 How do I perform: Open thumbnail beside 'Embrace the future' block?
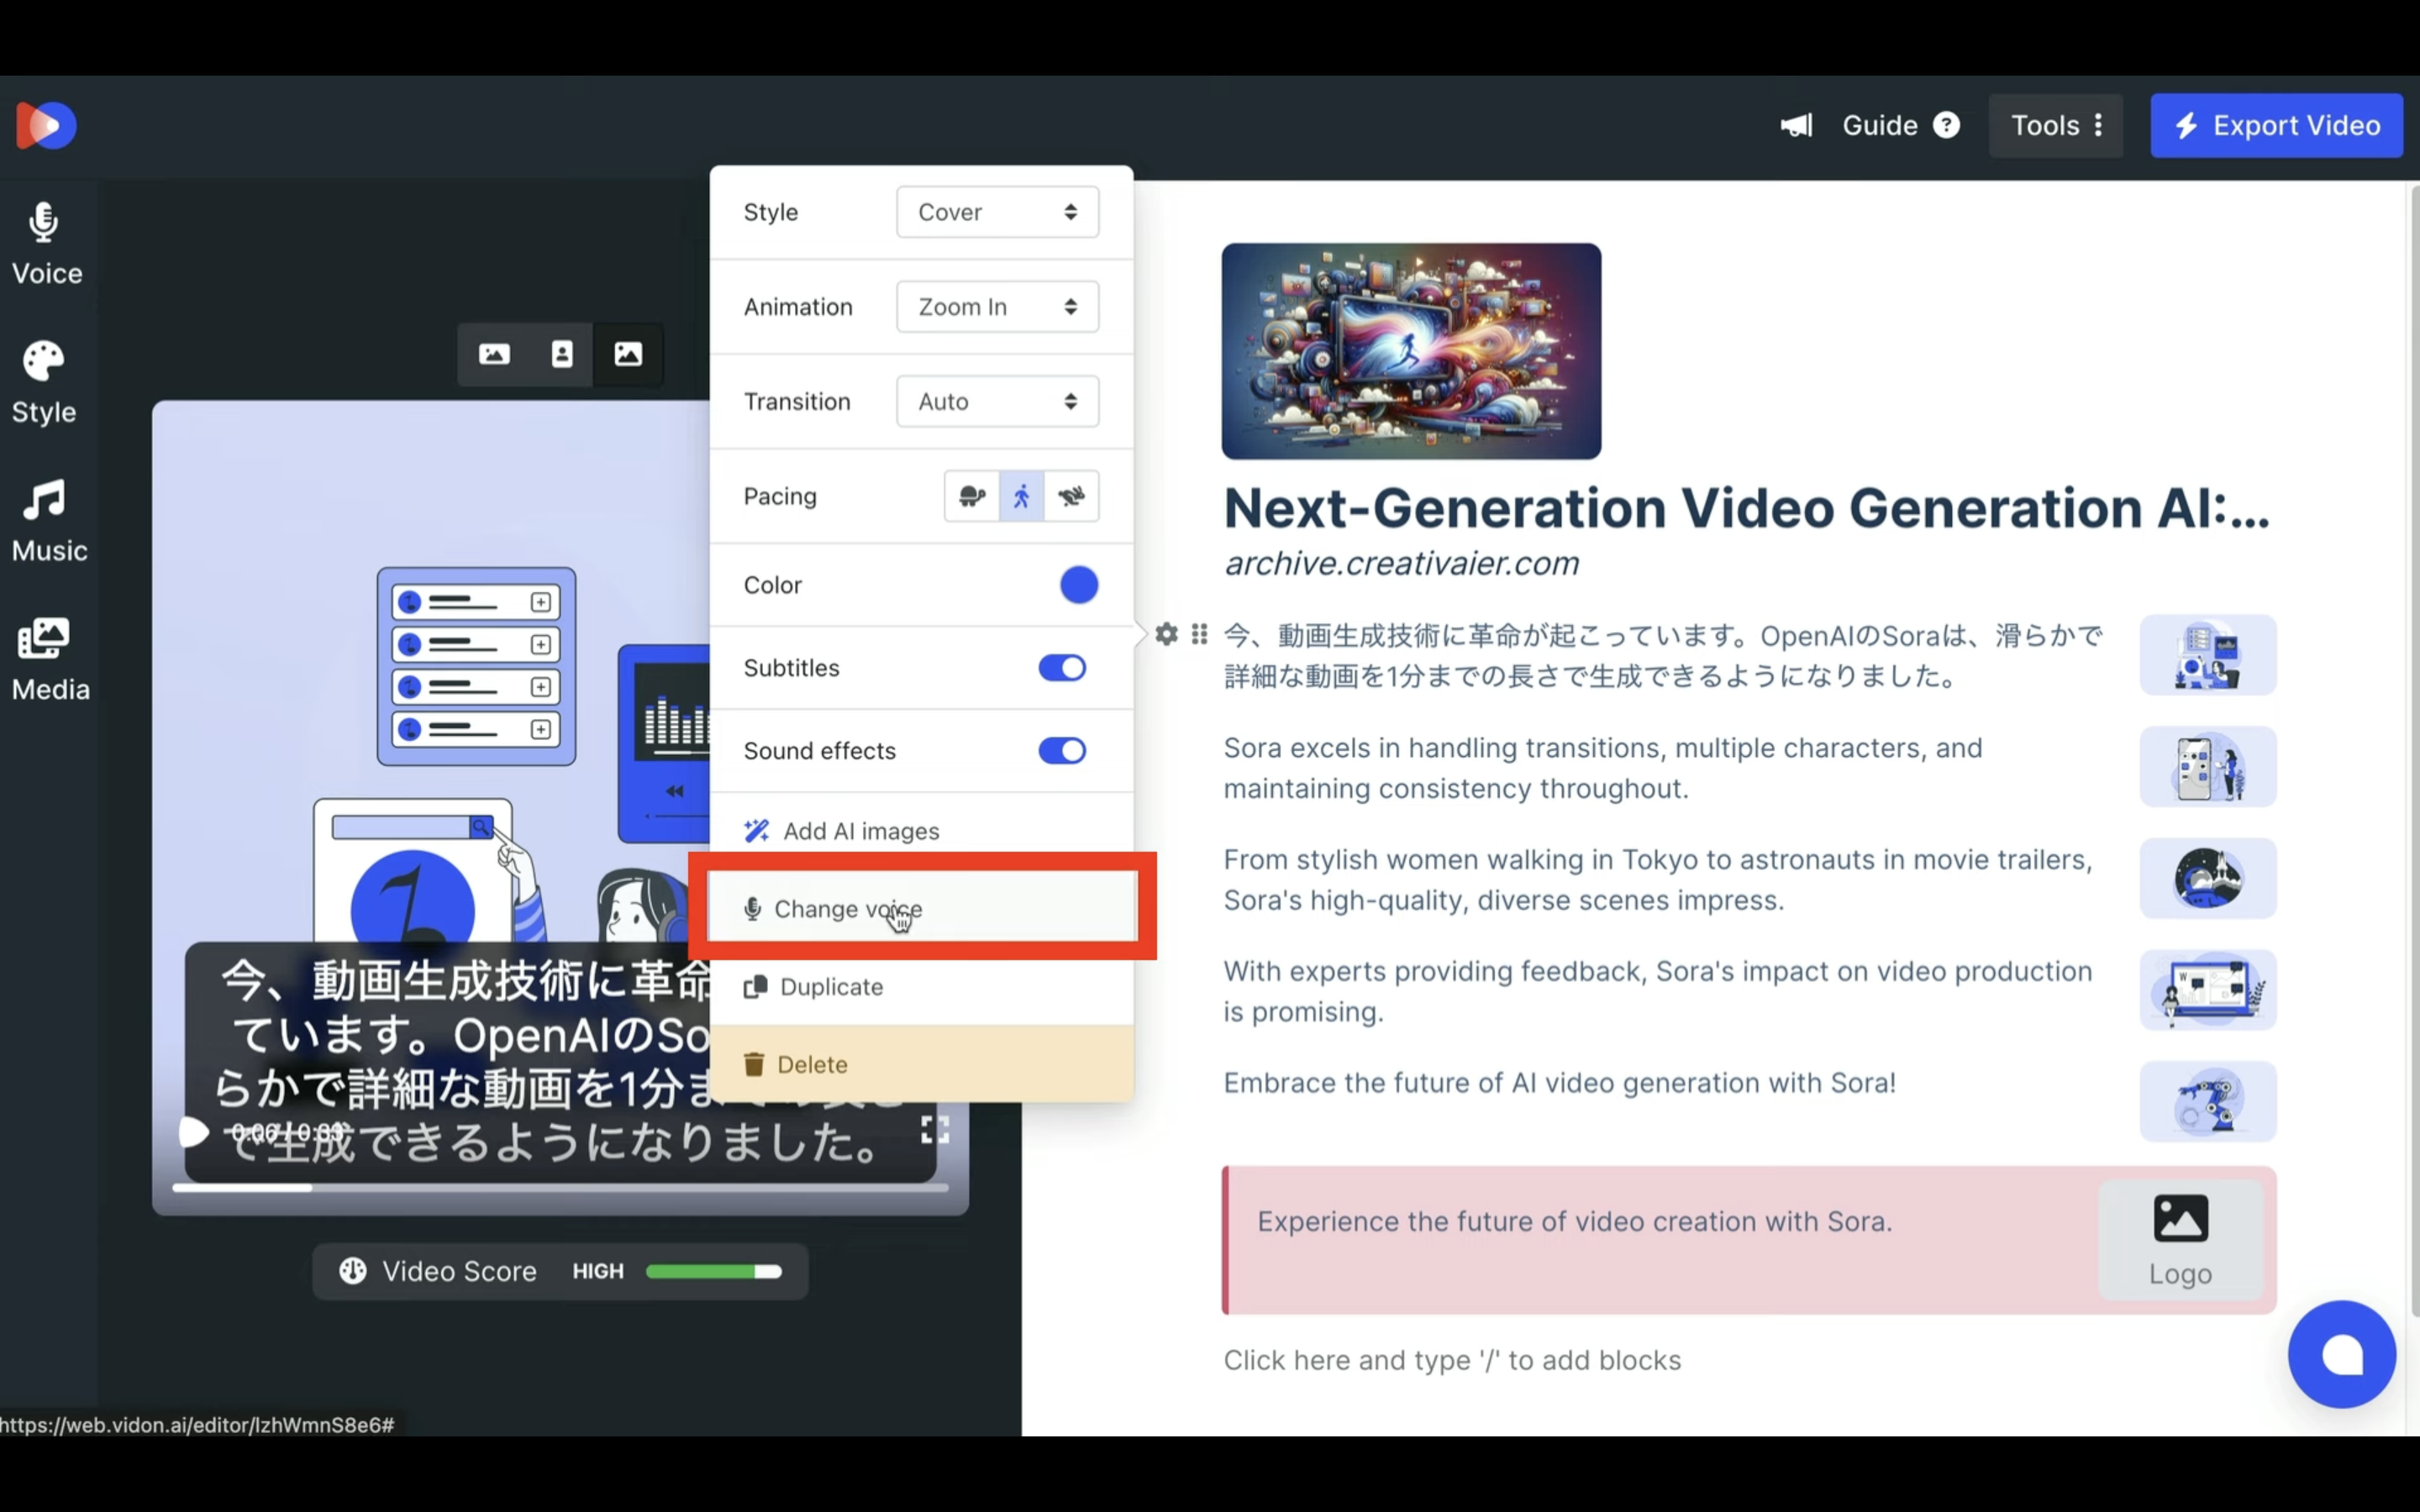point(2208,1101)
